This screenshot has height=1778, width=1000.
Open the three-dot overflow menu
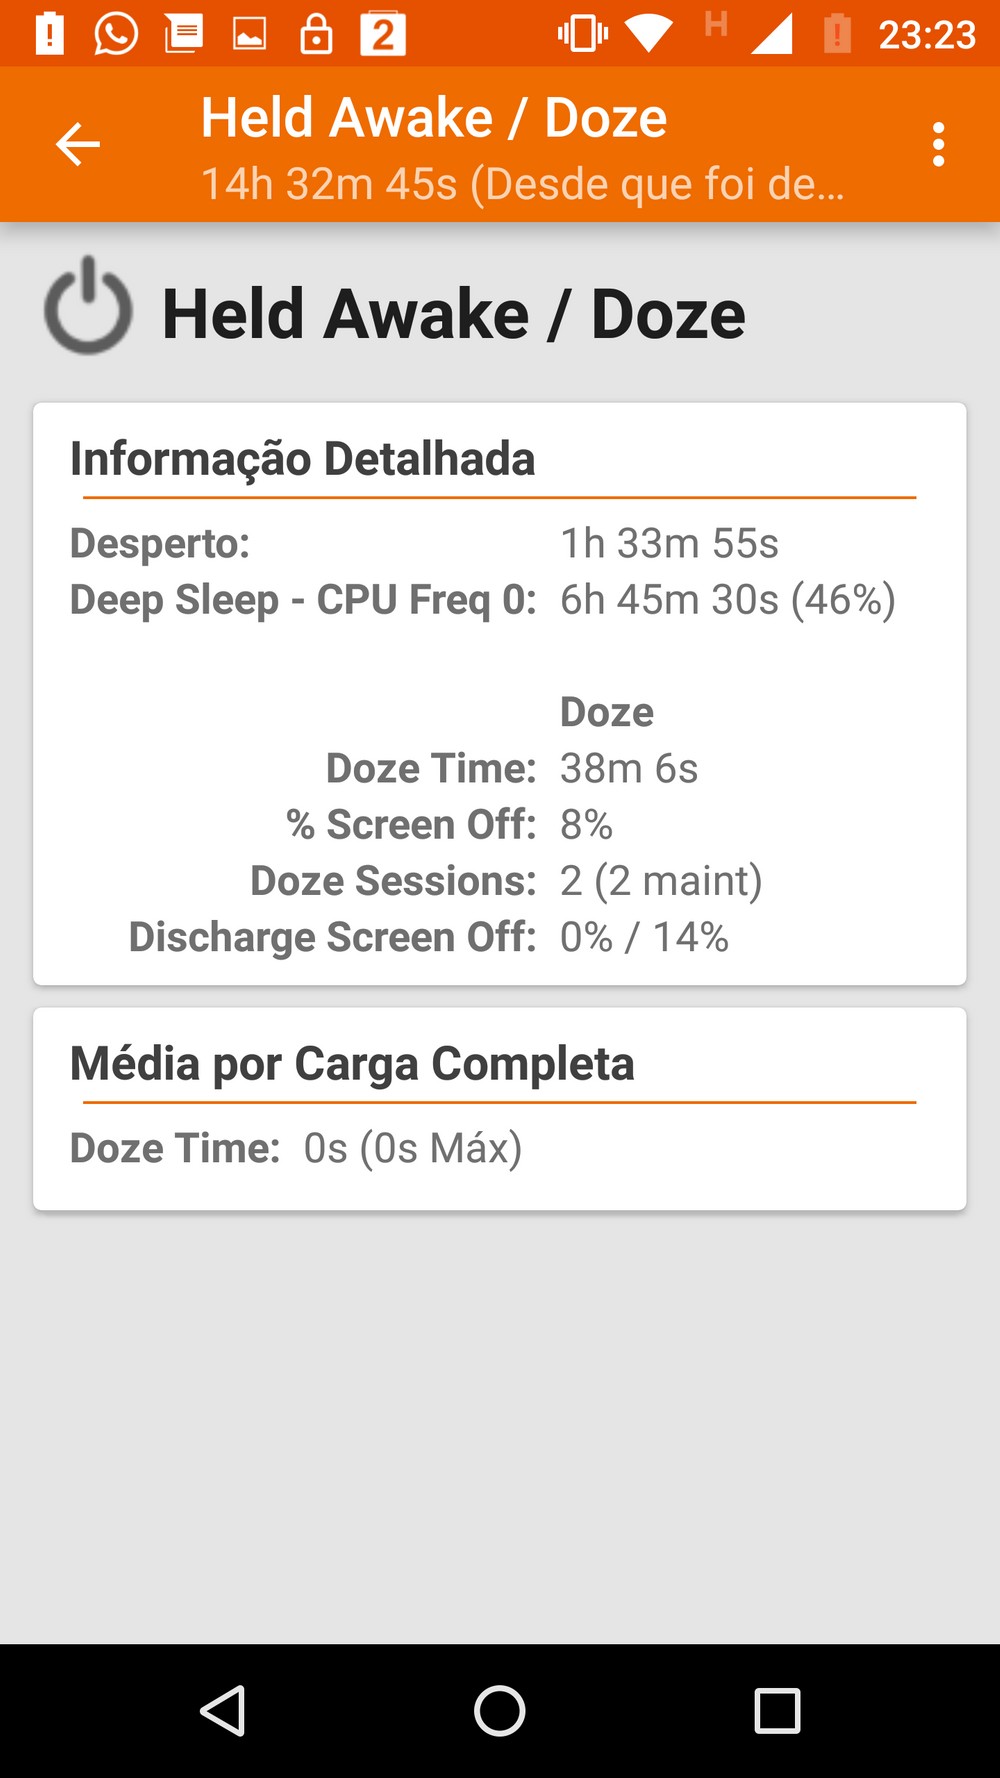tap(938, 144)
